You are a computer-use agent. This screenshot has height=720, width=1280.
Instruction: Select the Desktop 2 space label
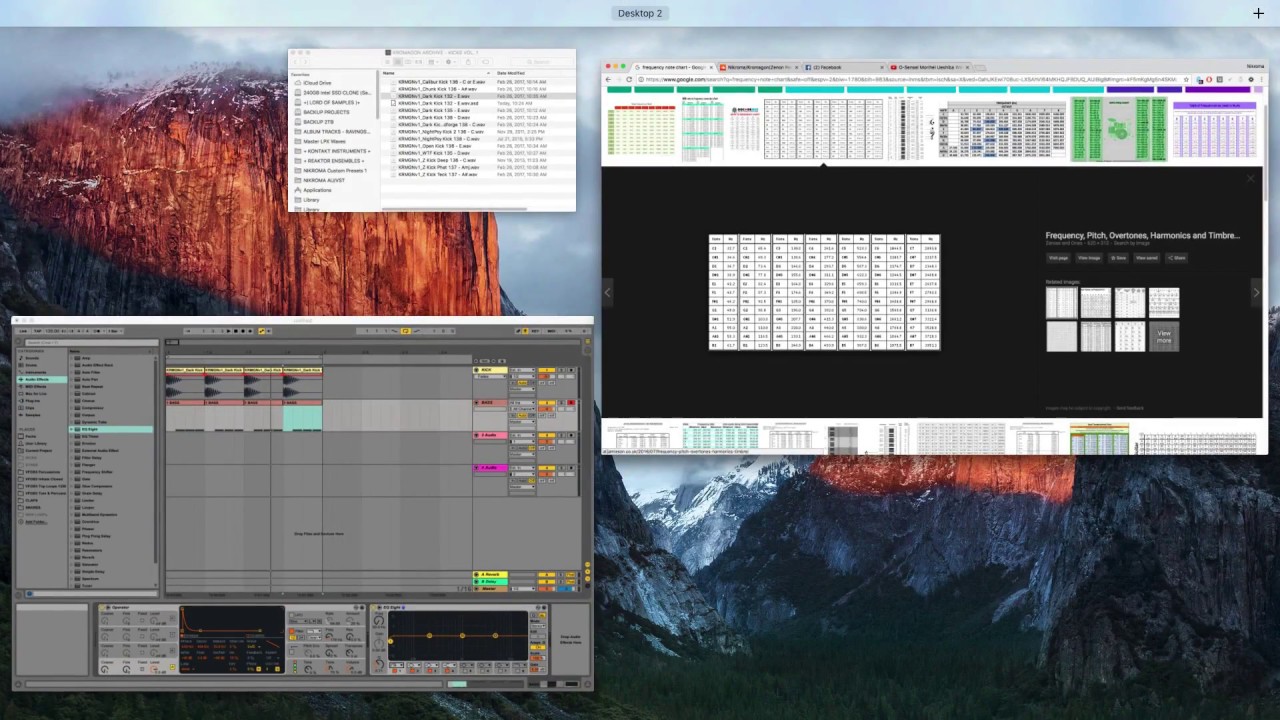[x=640, y=13]
